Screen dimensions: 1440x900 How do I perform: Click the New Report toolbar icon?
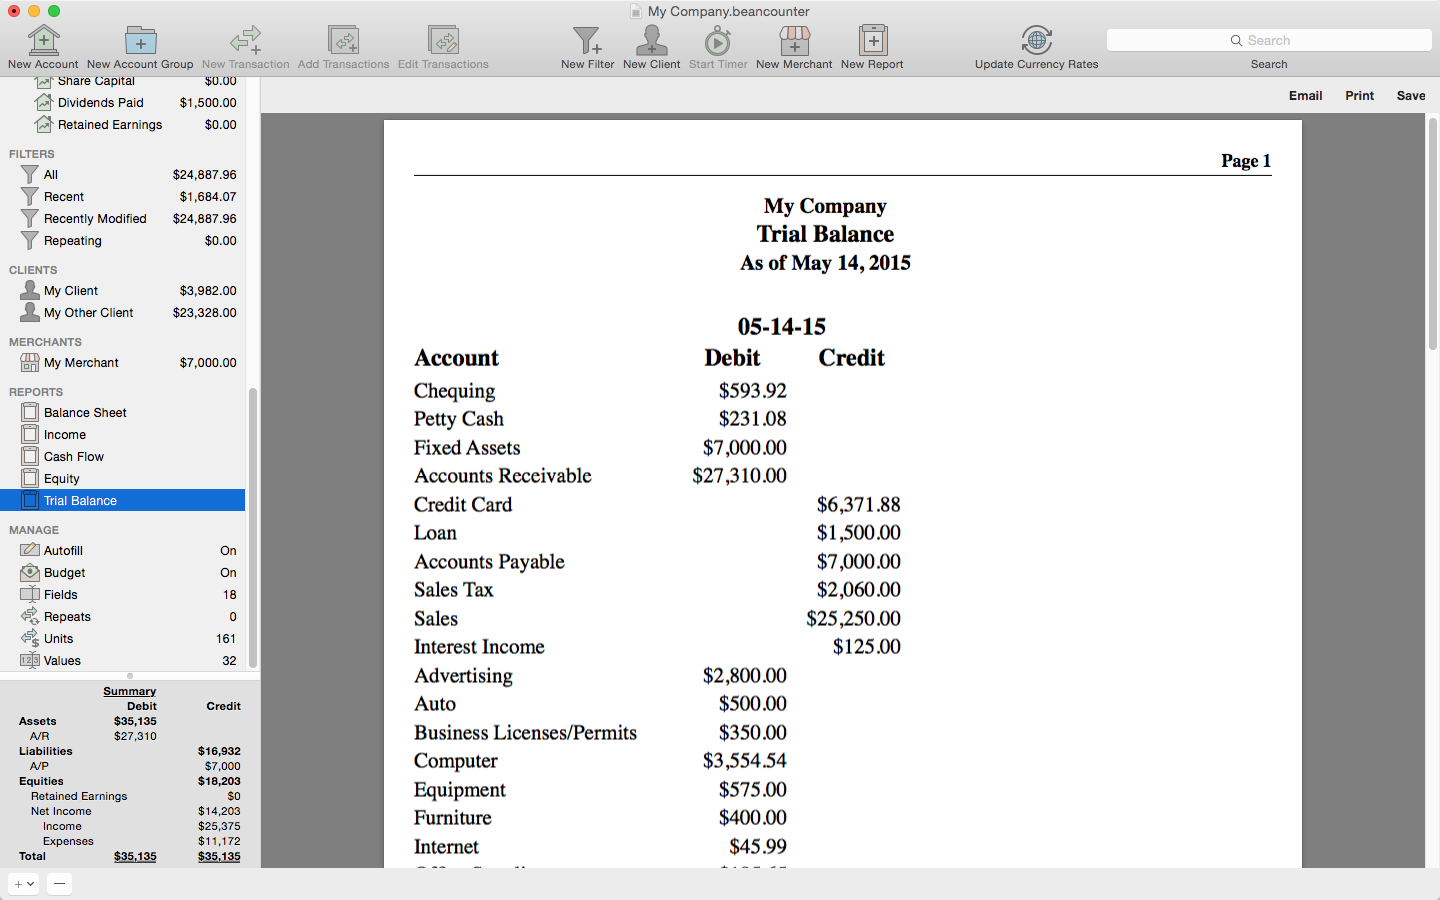coord(872,40)
